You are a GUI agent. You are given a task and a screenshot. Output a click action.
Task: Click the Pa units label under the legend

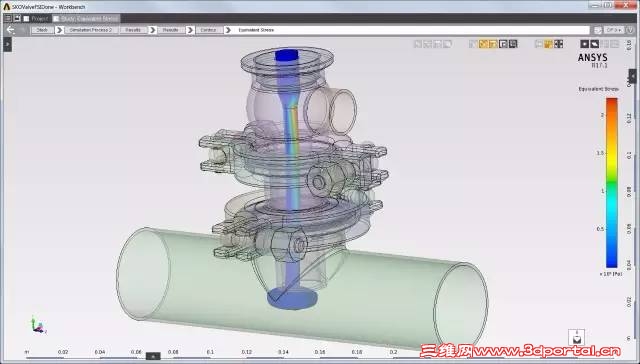(611, 274)
